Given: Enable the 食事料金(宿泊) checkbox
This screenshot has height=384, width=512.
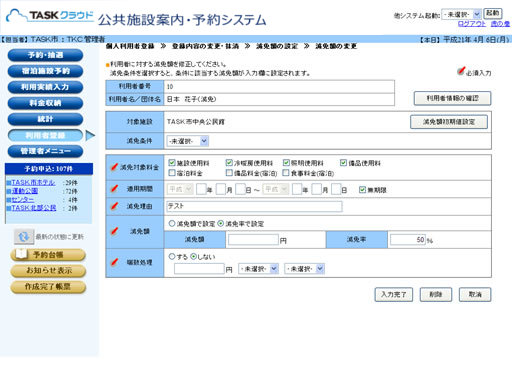Looking at the screenshot, I should tap(286, 173).
